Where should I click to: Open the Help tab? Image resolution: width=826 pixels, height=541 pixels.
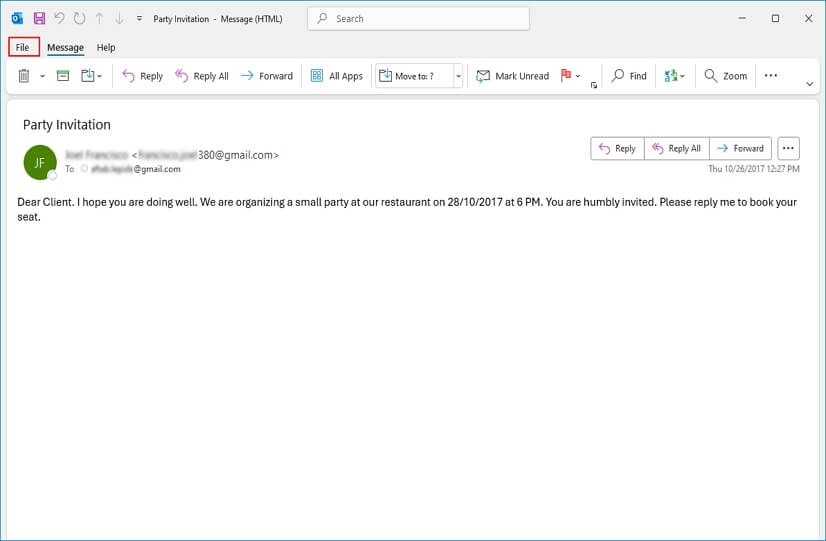[x=106, y=47]
